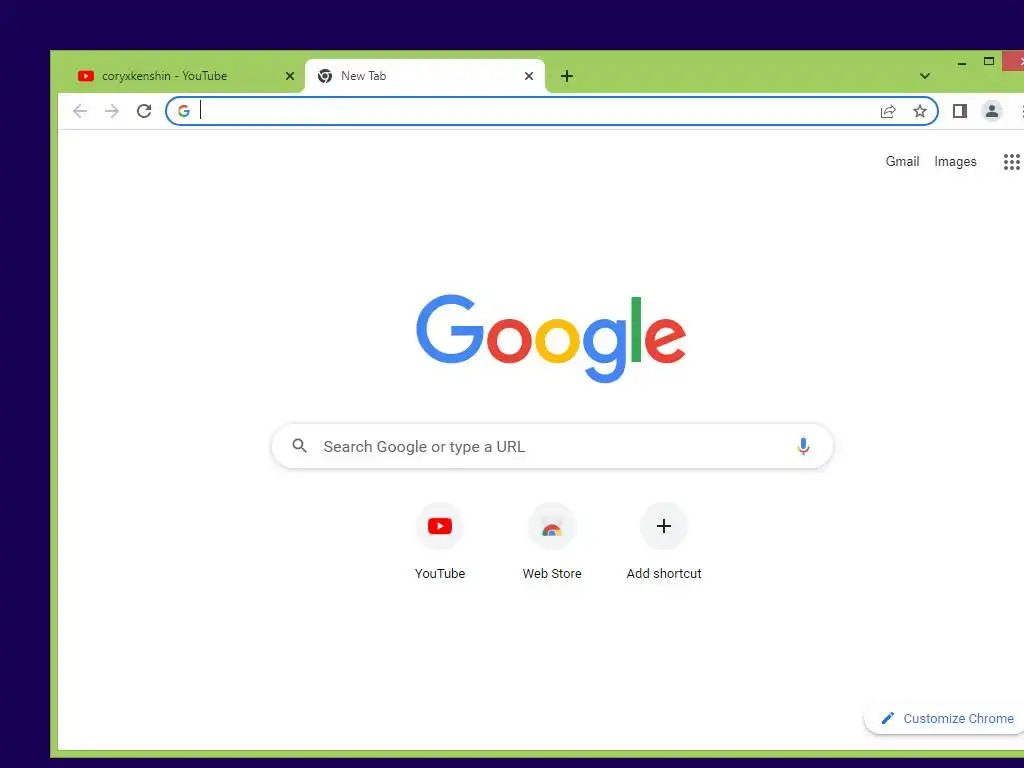The width and height of the screenshot is (1024, 768).
Task: Click Customize Chrome button
Action: coord(946,718)
